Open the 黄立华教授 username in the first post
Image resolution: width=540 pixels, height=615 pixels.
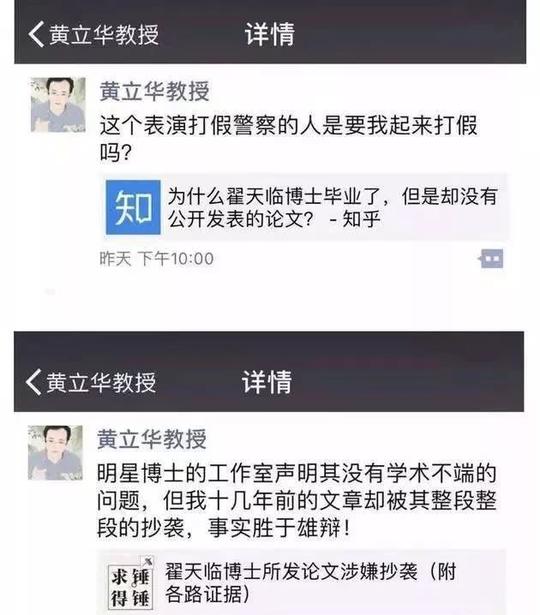155,91
